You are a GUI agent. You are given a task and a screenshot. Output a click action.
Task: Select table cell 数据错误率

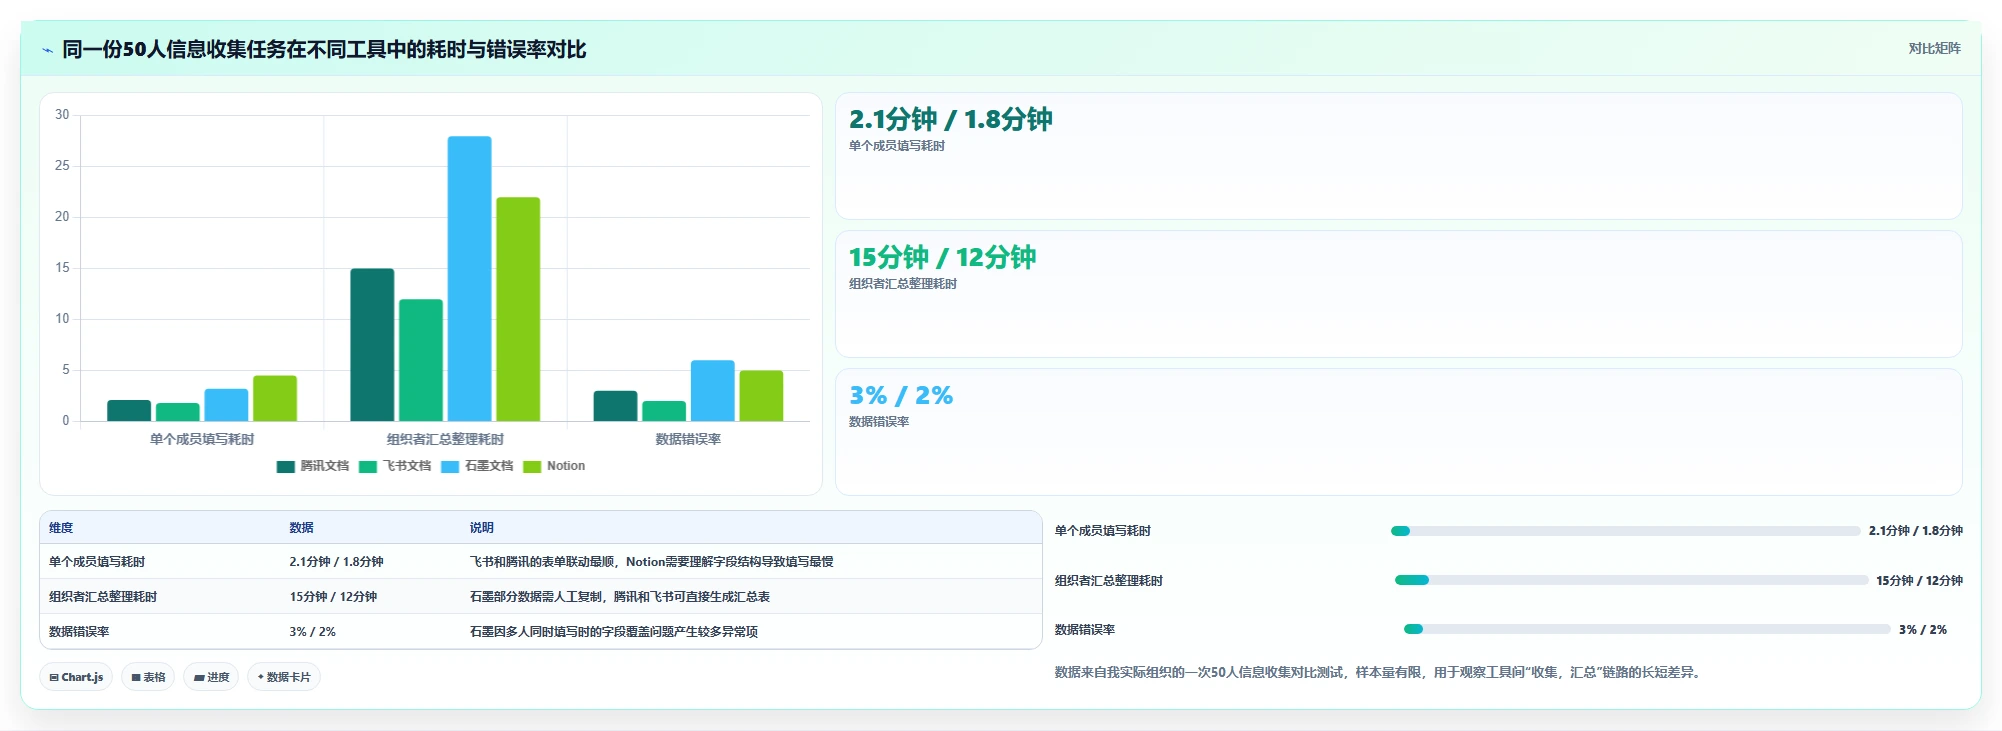click(x=79, y=632)
